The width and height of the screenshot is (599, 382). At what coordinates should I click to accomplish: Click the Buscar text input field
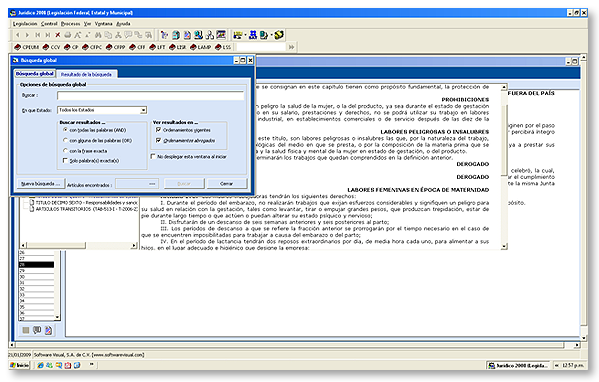pos(151,96)
